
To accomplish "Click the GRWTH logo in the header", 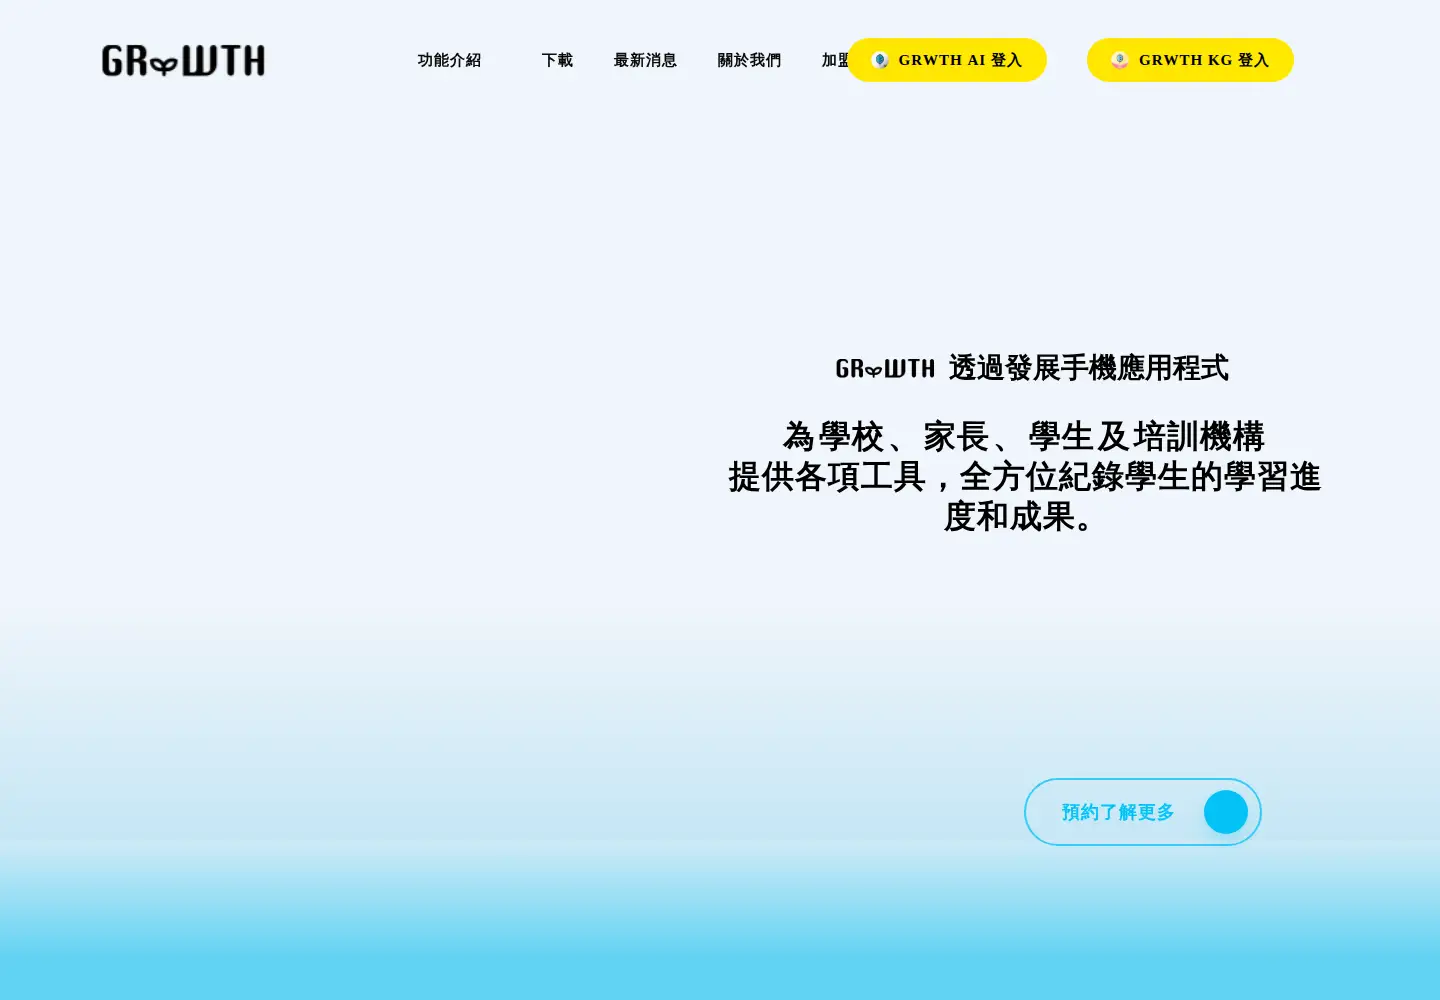I will pos(183,61).
